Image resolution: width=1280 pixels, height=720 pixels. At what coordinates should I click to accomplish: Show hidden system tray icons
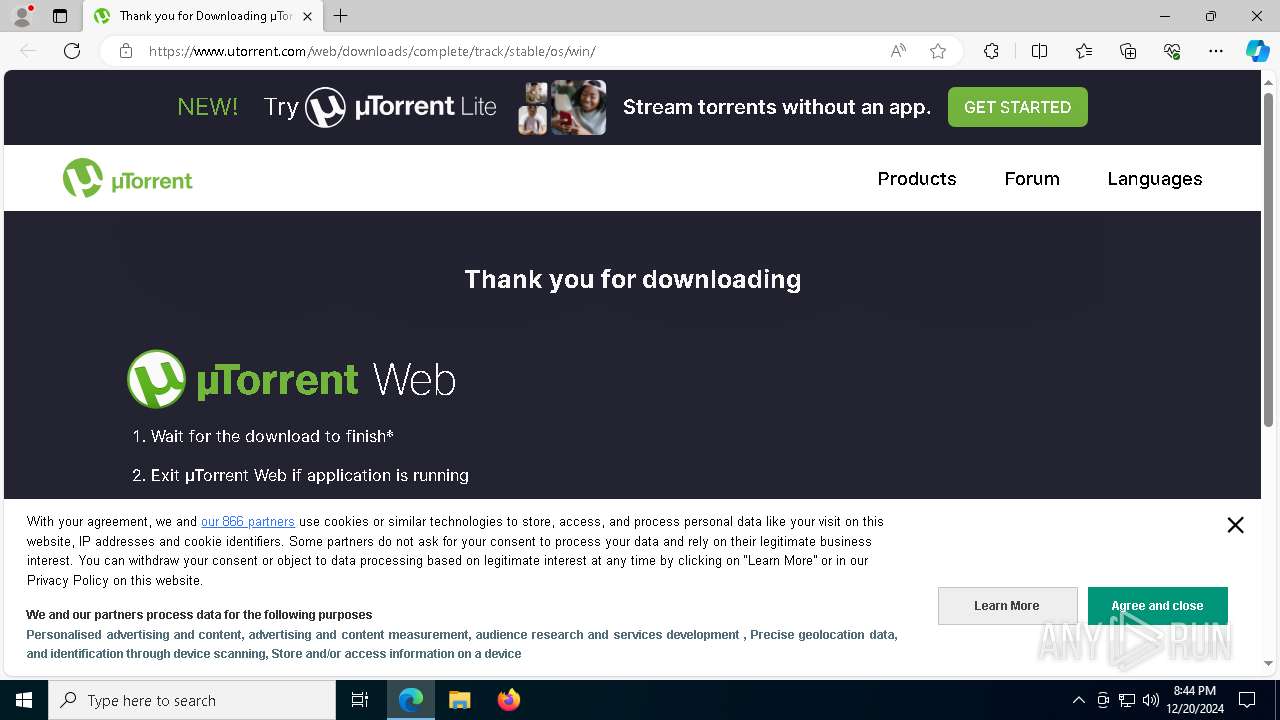(x=1078, y=700)
